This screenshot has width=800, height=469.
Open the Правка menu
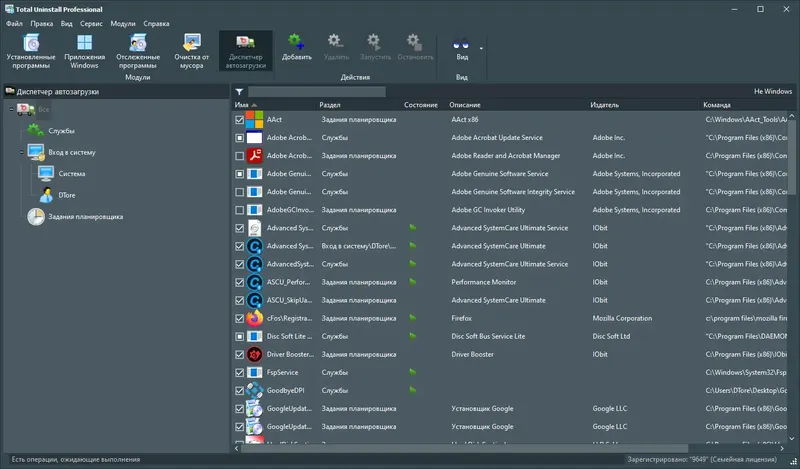pos(41,23)
